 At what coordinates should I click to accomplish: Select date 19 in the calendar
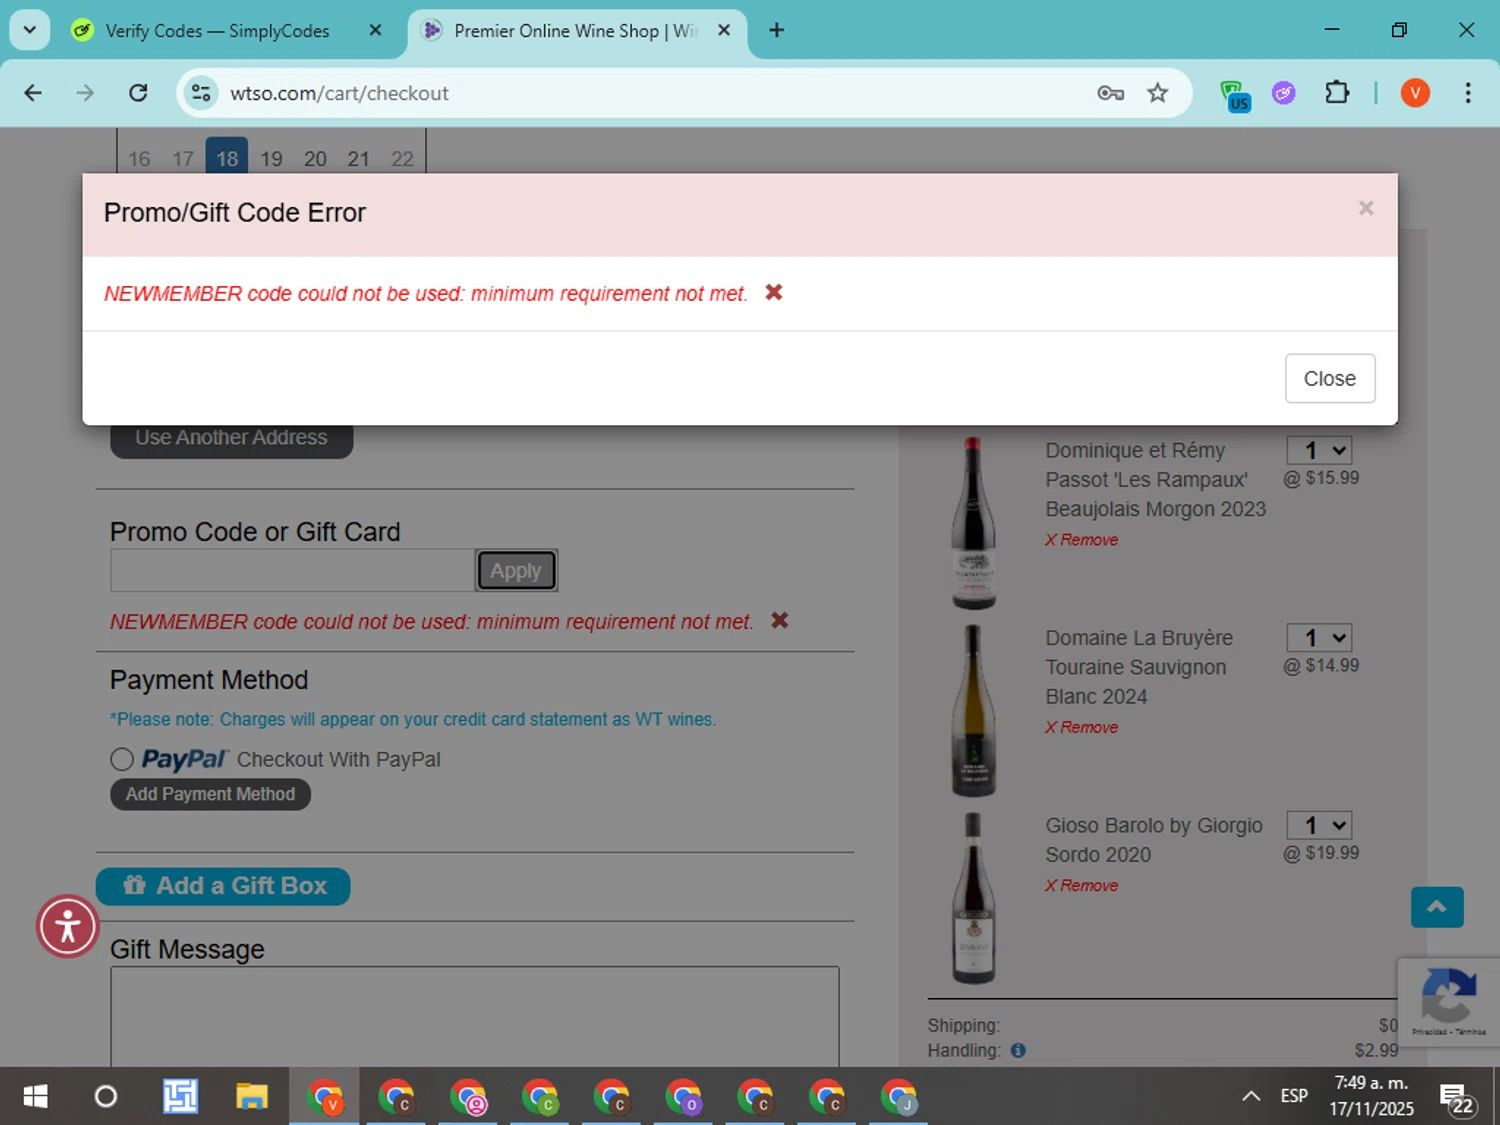(x=271, y=158)
